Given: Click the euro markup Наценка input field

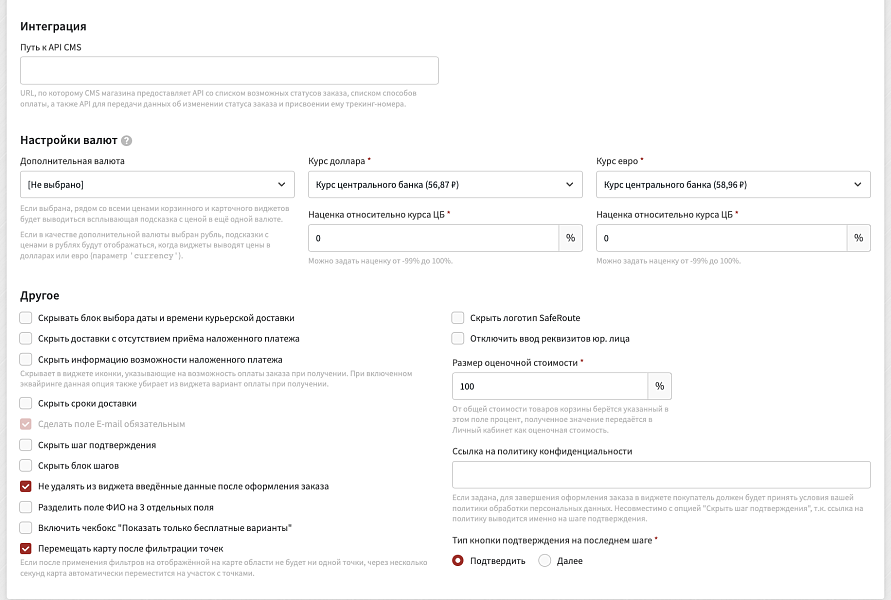Looking at the screenshot, I should pos(722,238).
